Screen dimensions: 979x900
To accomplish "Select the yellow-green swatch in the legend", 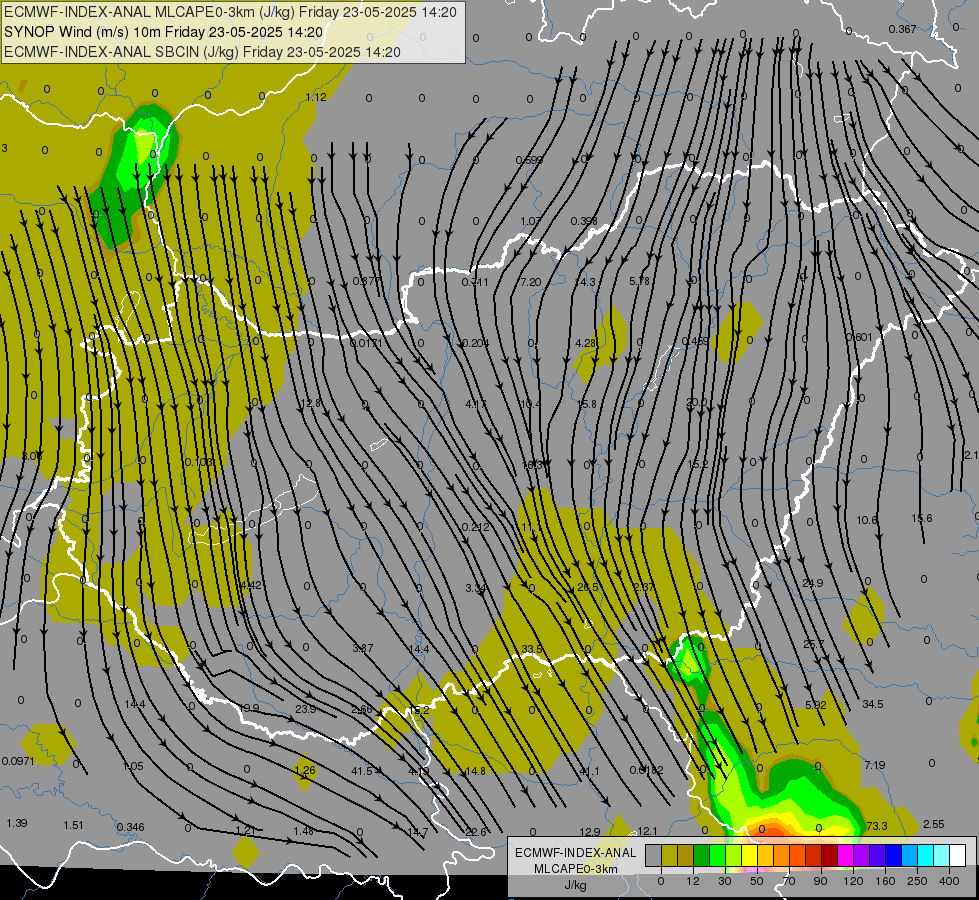I will [733, 856].
